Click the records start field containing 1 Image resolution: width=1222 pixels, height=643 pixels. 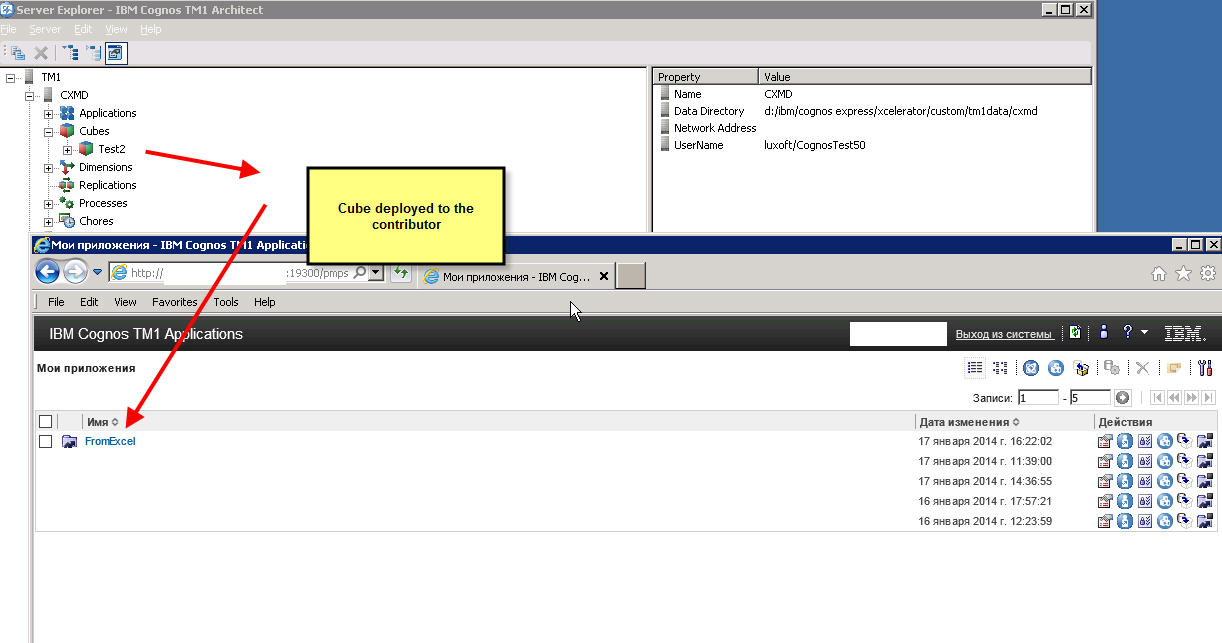[x=1038, y=397]
